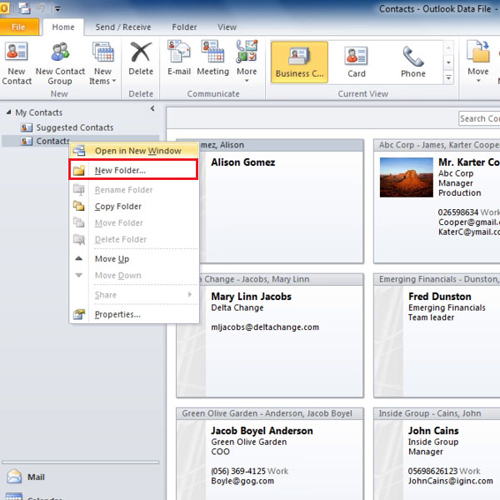This screenshot has height=500, width=500.
Task: Open Properties... from context menu
Action: point(134,314)
